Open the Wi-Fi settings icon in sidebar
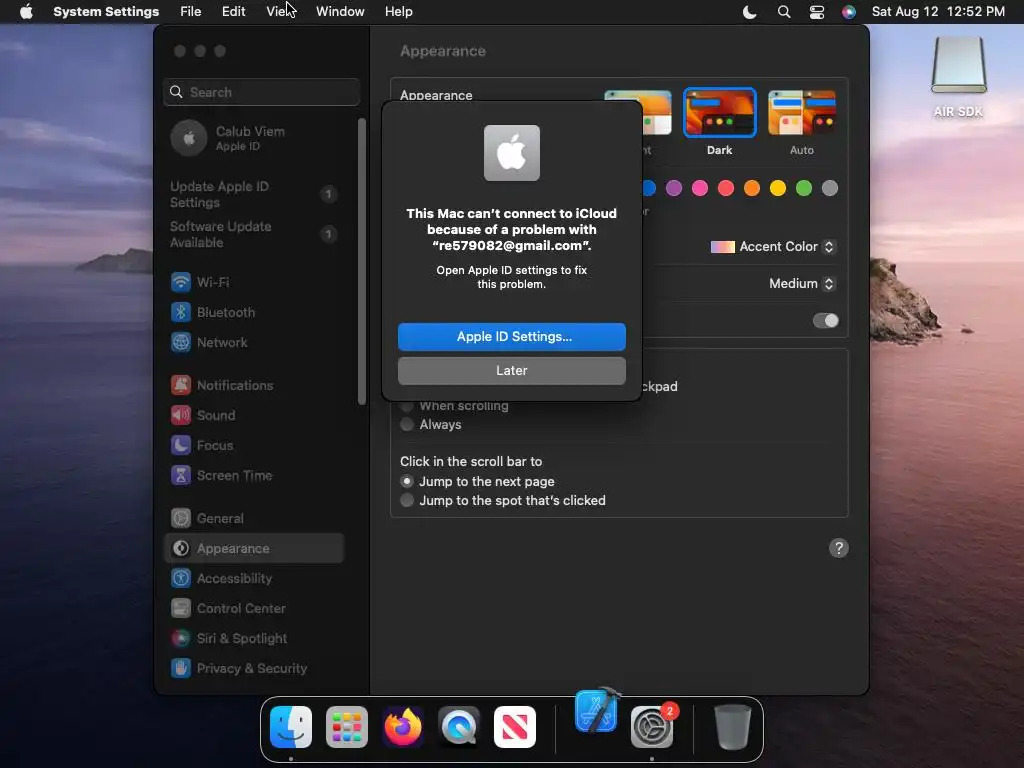1024x768 pixels. click(x=181, y=282)
